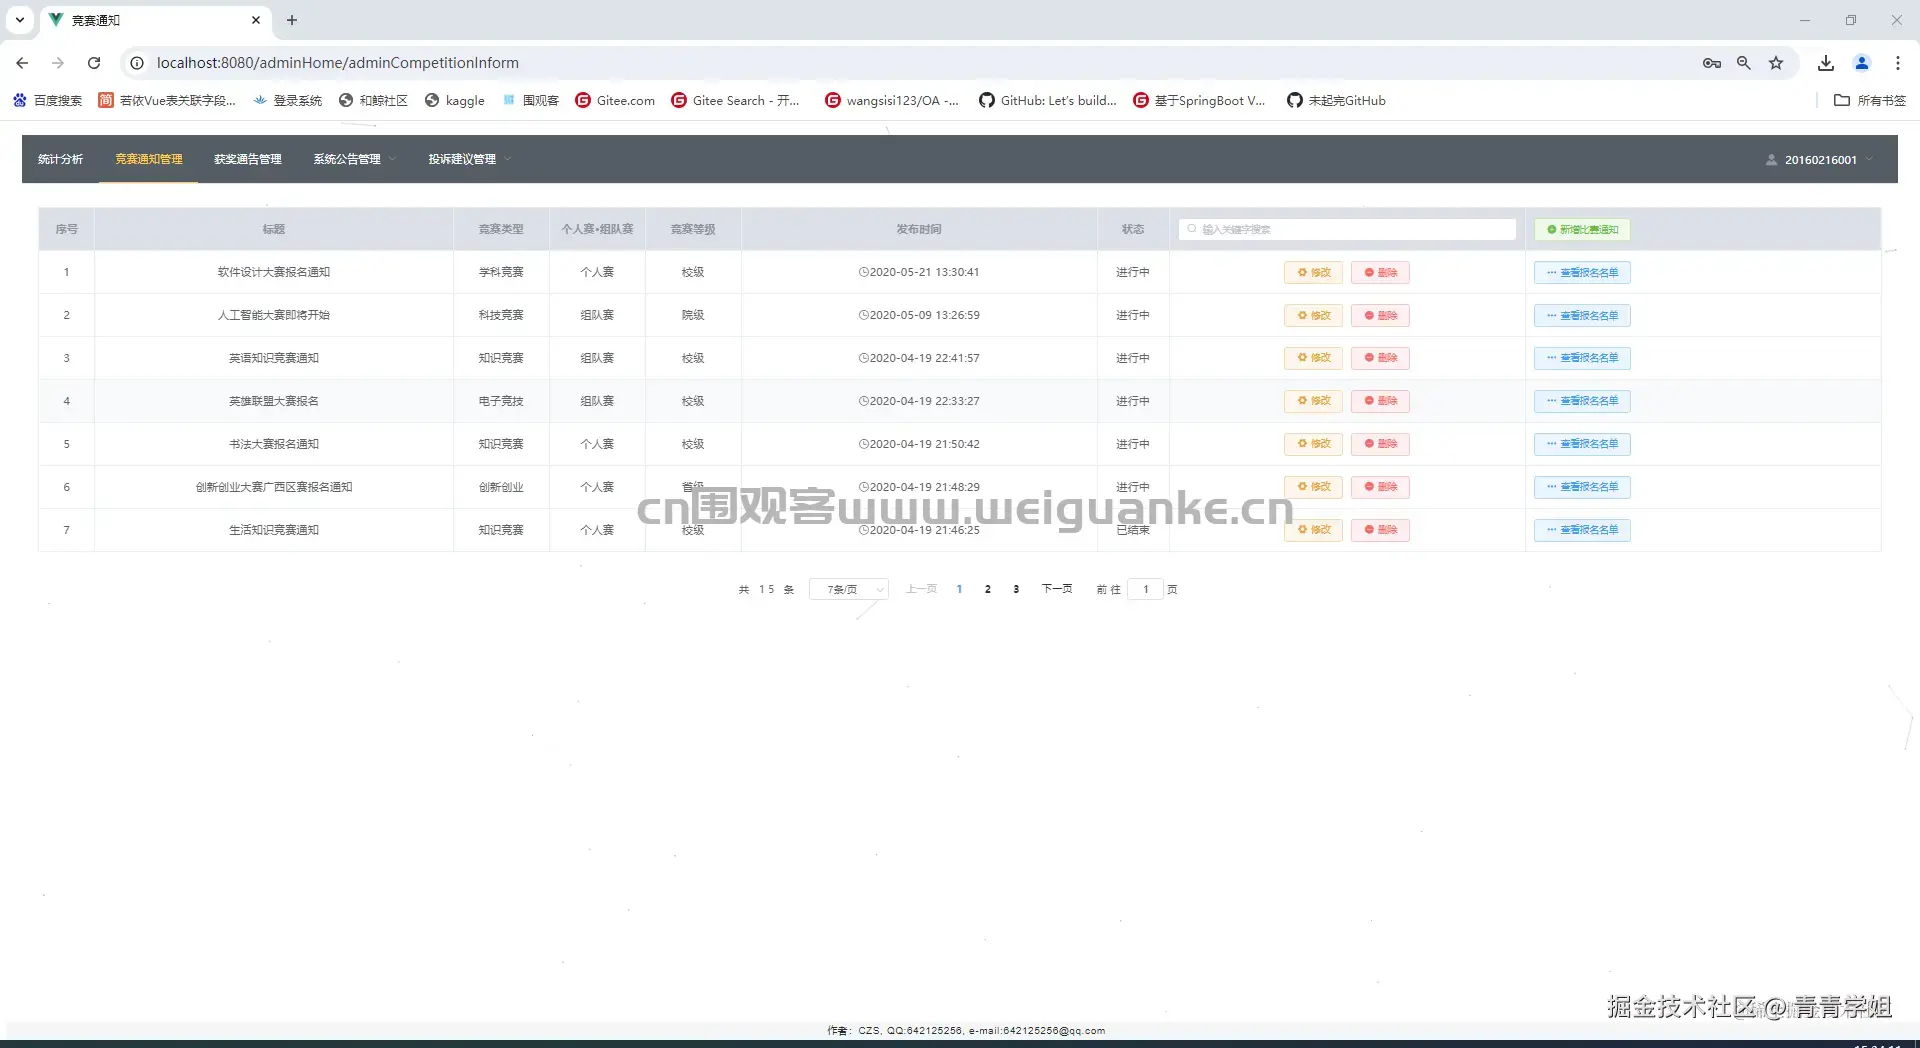Delete the 人工智能大赛即将开始 row
Screen dimensions: 1920x1048
point(1380,316)
